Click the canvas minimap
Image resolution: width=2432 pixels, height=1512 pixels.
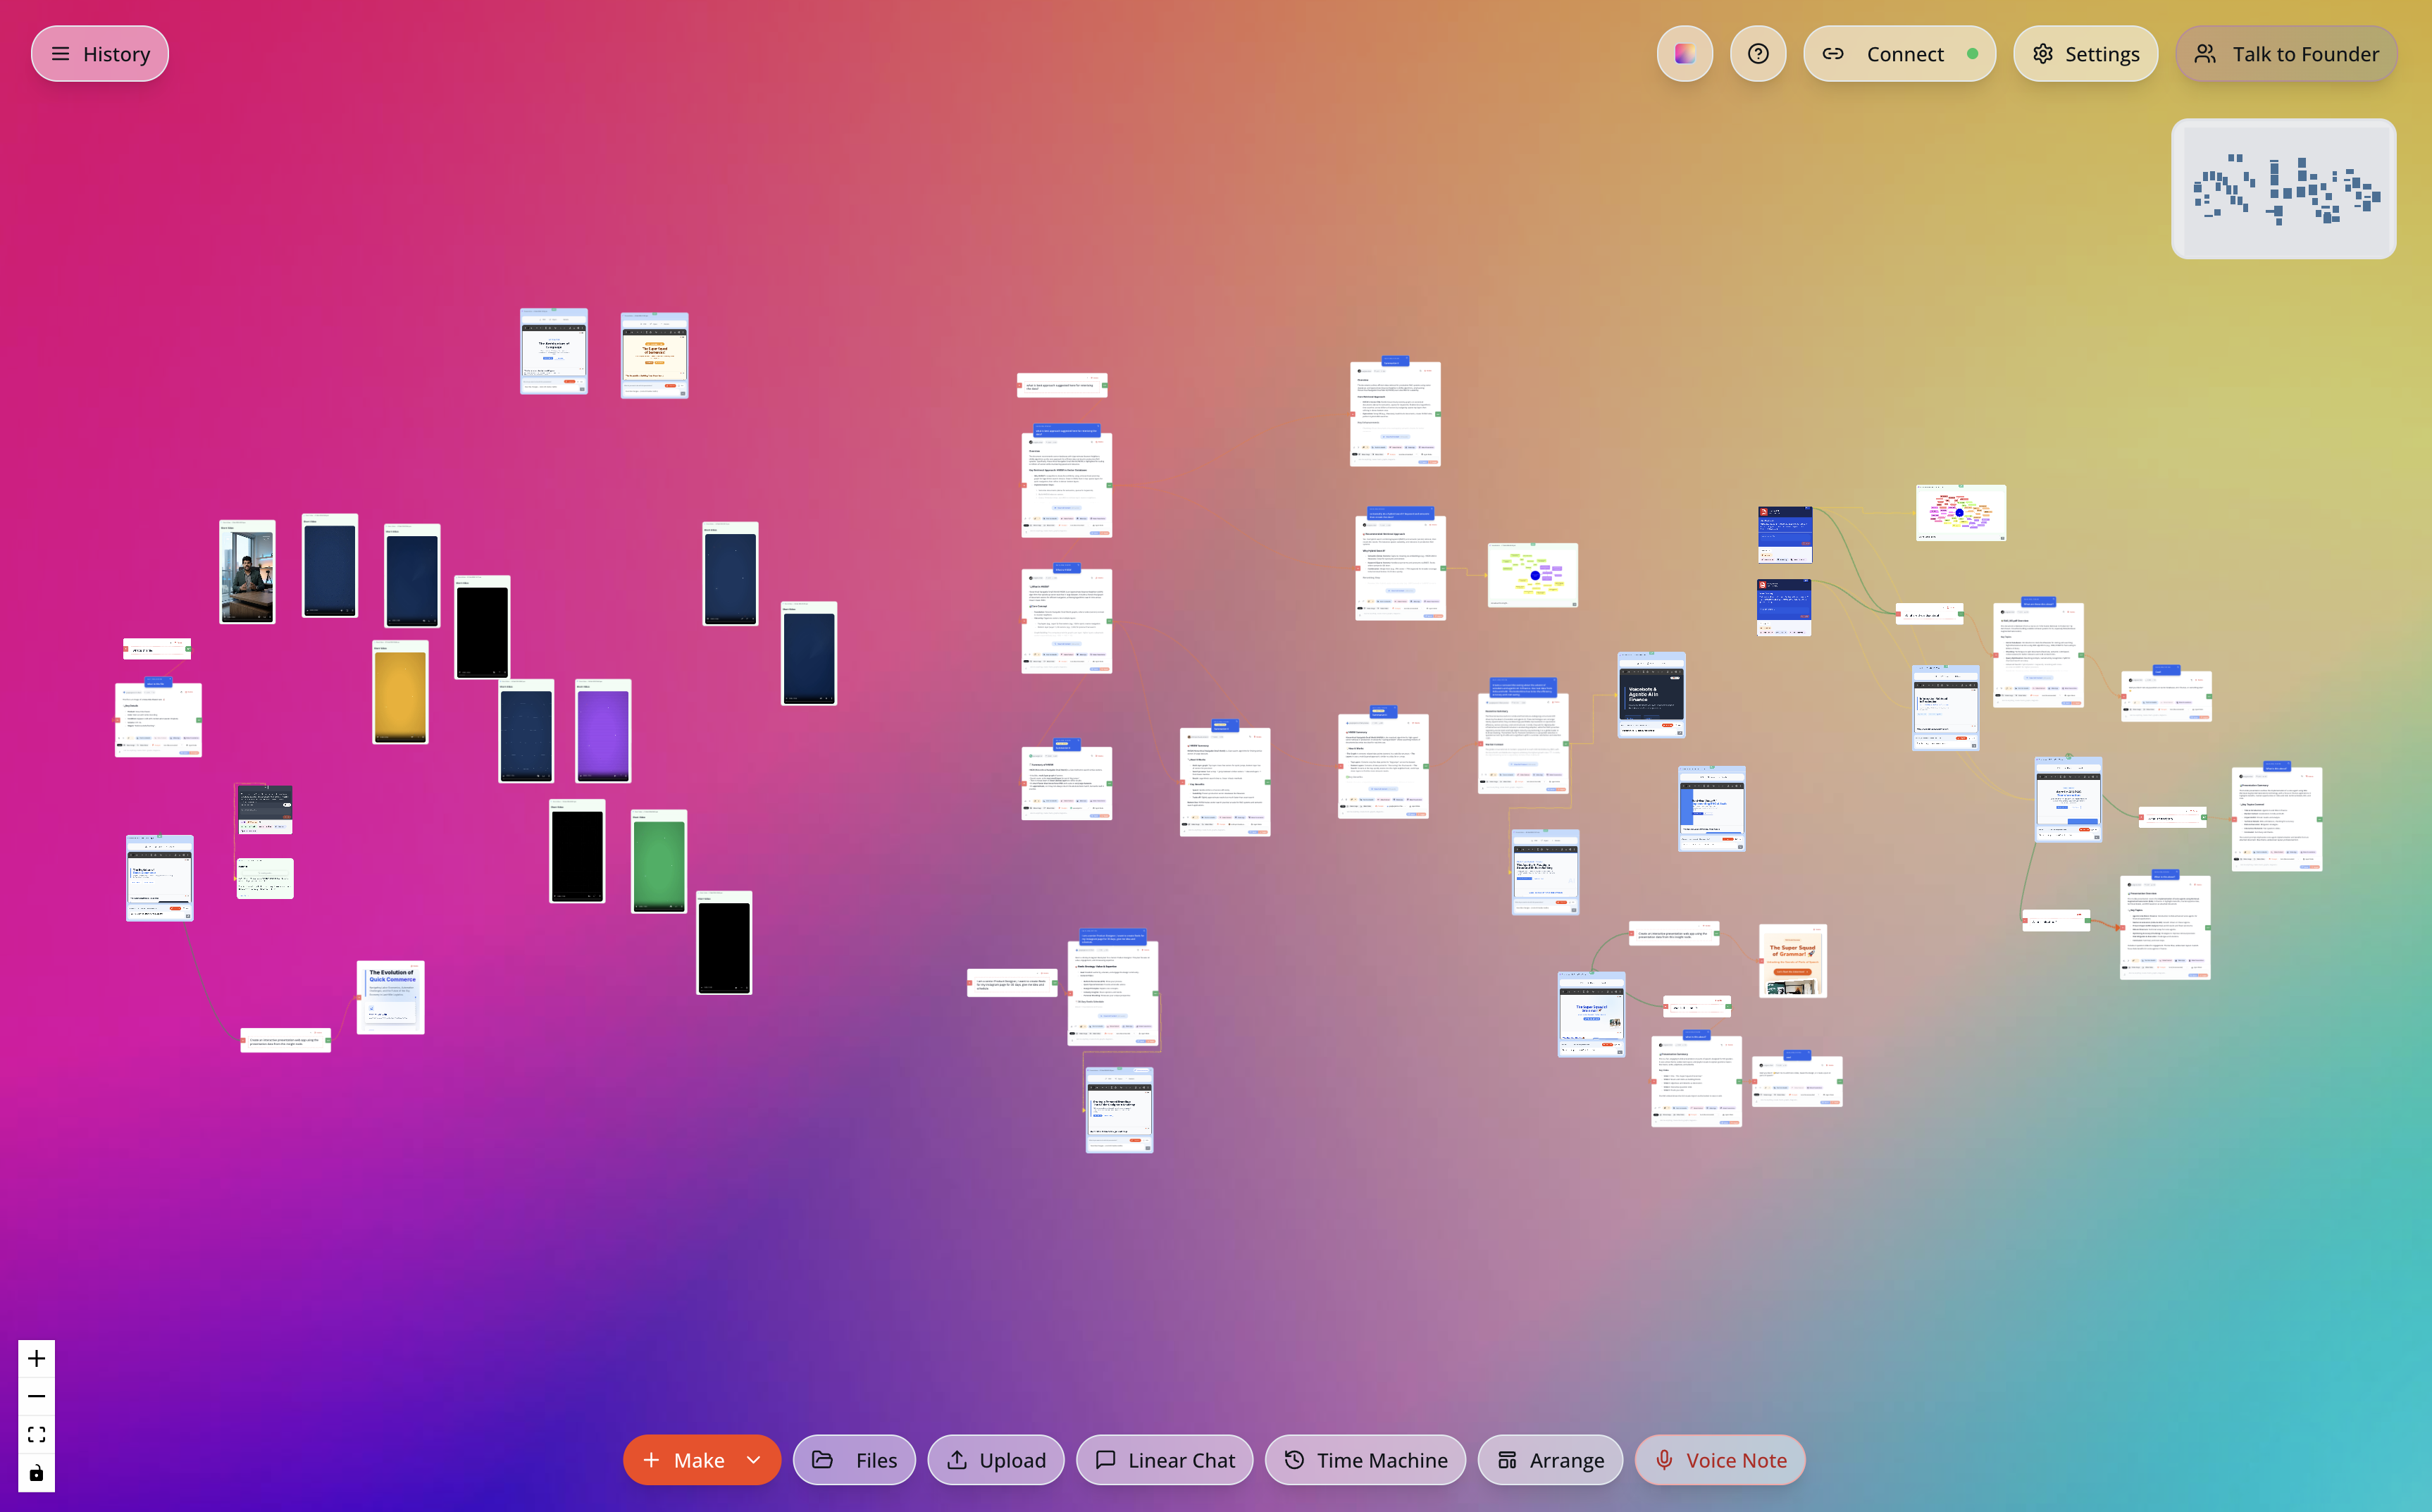(x=2283, y=189)
